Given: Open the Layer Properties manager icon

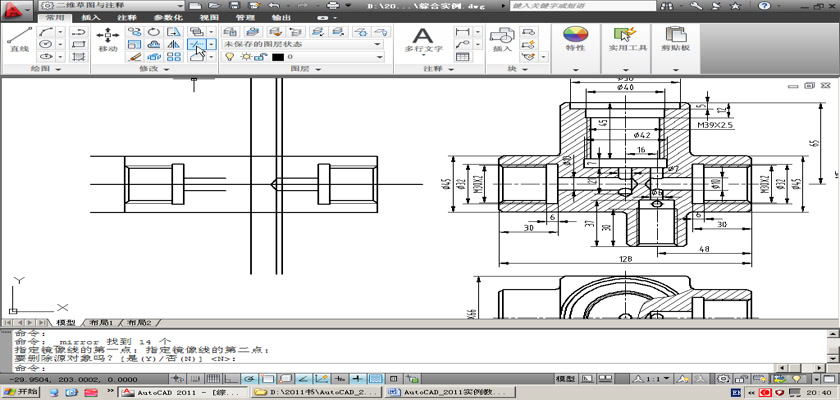Looking at the screenshot, I should [x=230, y=32].
